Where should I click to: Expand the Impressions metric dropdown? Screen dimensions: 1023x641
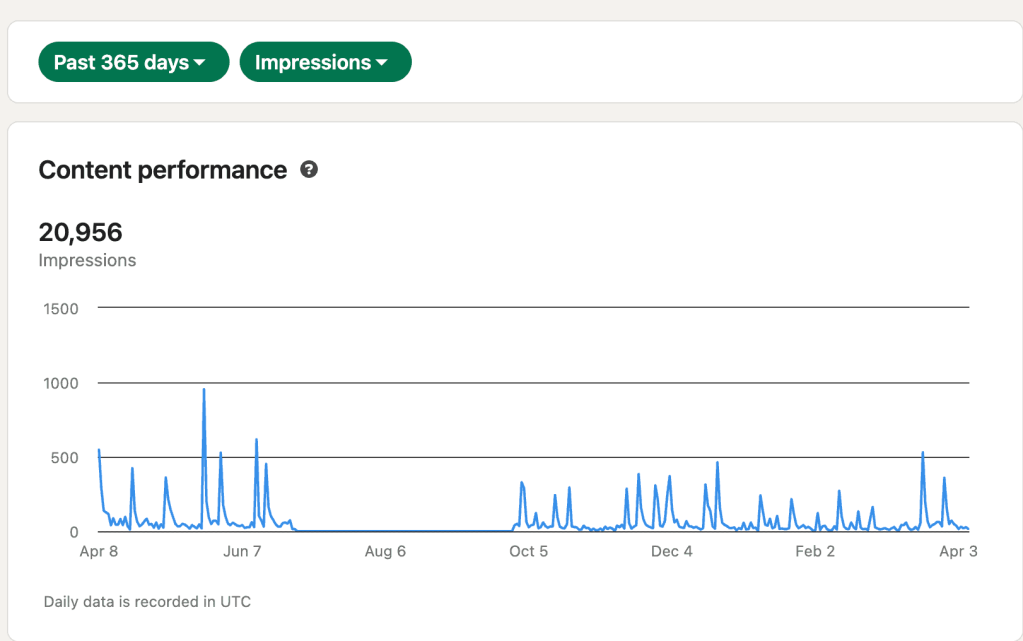point(325,62)
